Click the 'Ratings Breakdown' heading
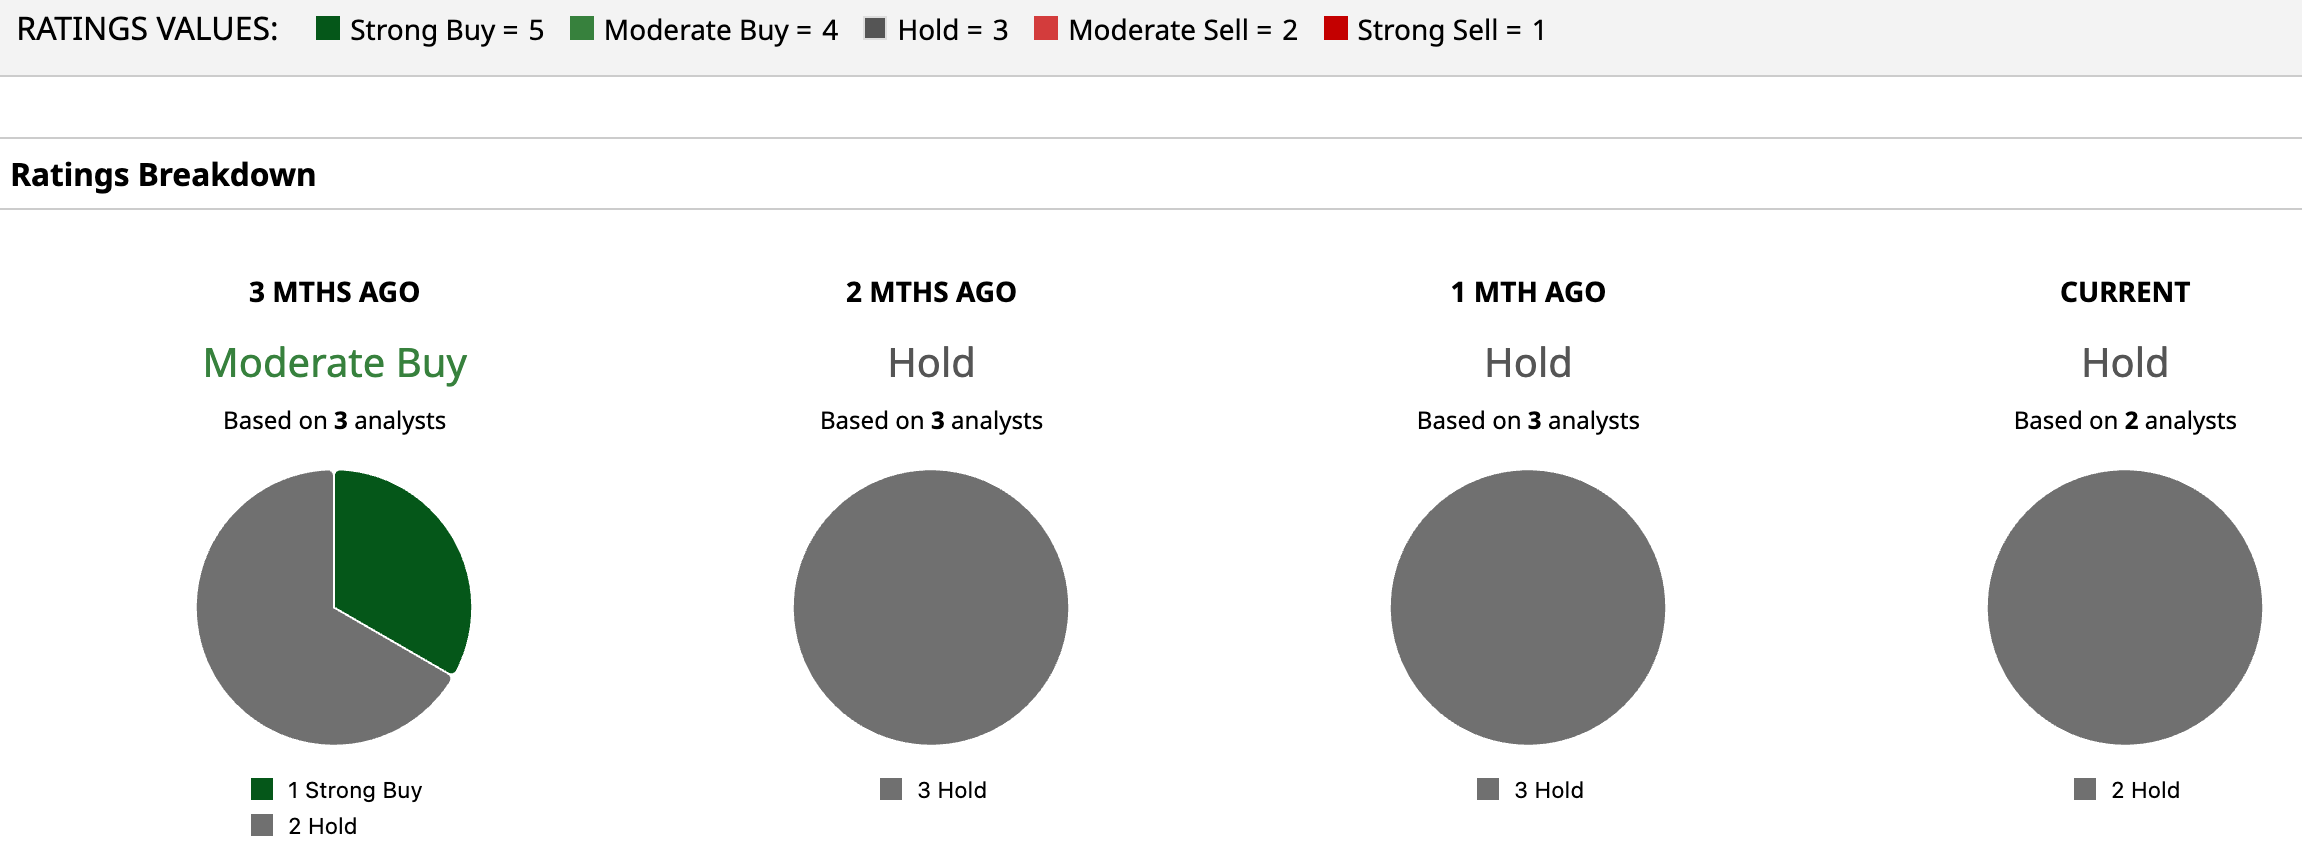2302x854 pixels. pyautogui.click(x=163, y=175)
